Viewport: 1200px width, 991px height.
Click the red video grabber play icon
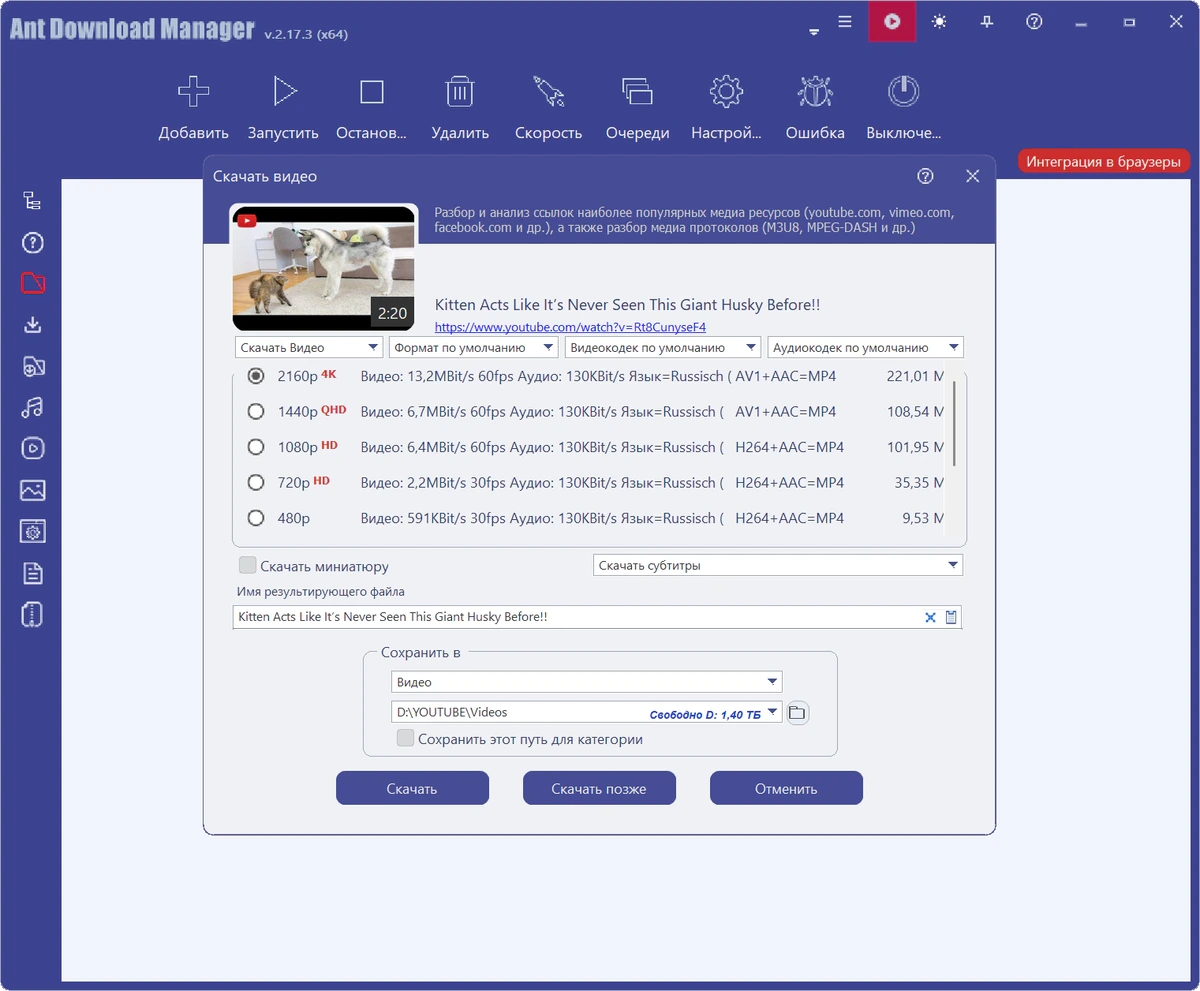(892, 21)
